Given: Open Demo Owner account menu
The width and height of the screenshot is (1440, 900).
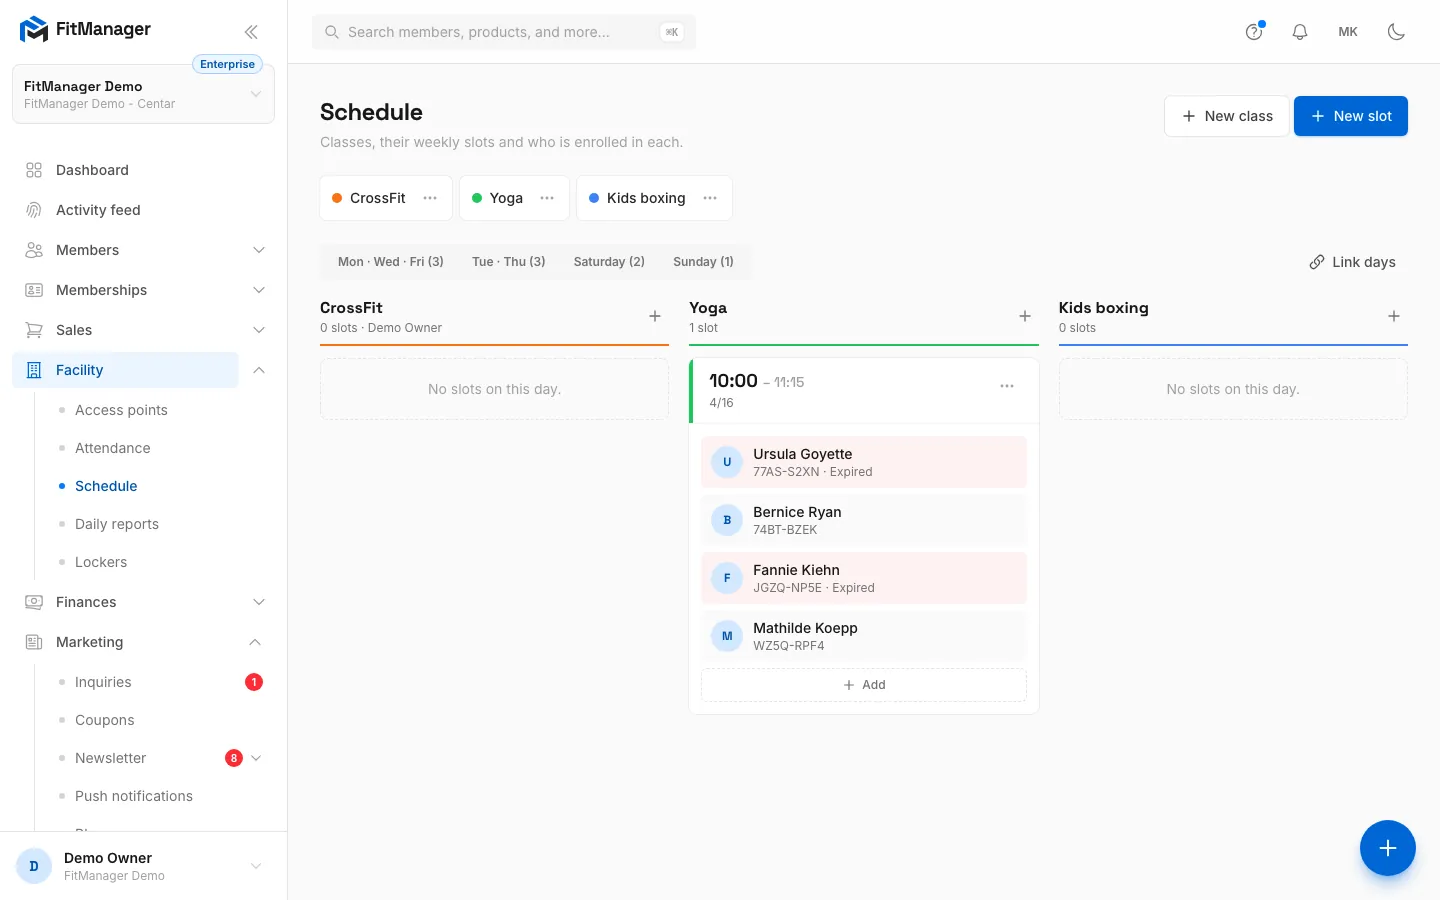Looking at the screenshot, I should [x=143, y=866].
